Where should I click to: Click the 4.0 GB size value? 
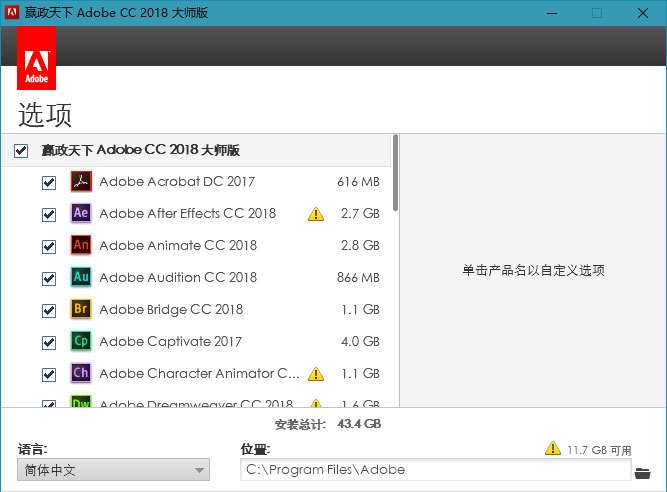coord(360,341)
